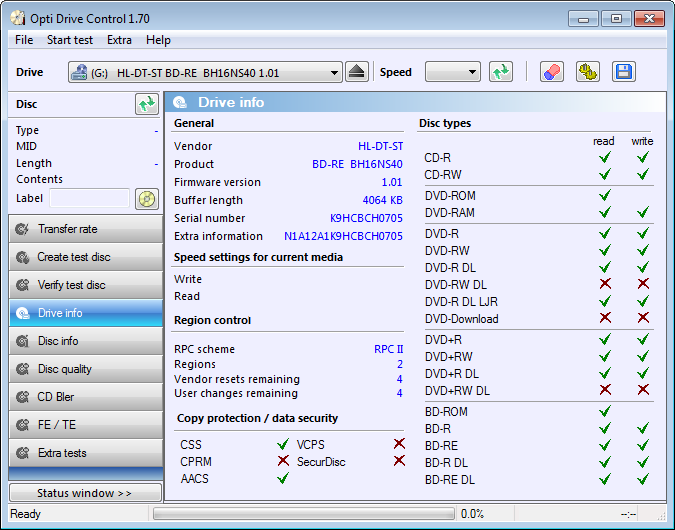Open the Start test menu

tap(70, 40)
